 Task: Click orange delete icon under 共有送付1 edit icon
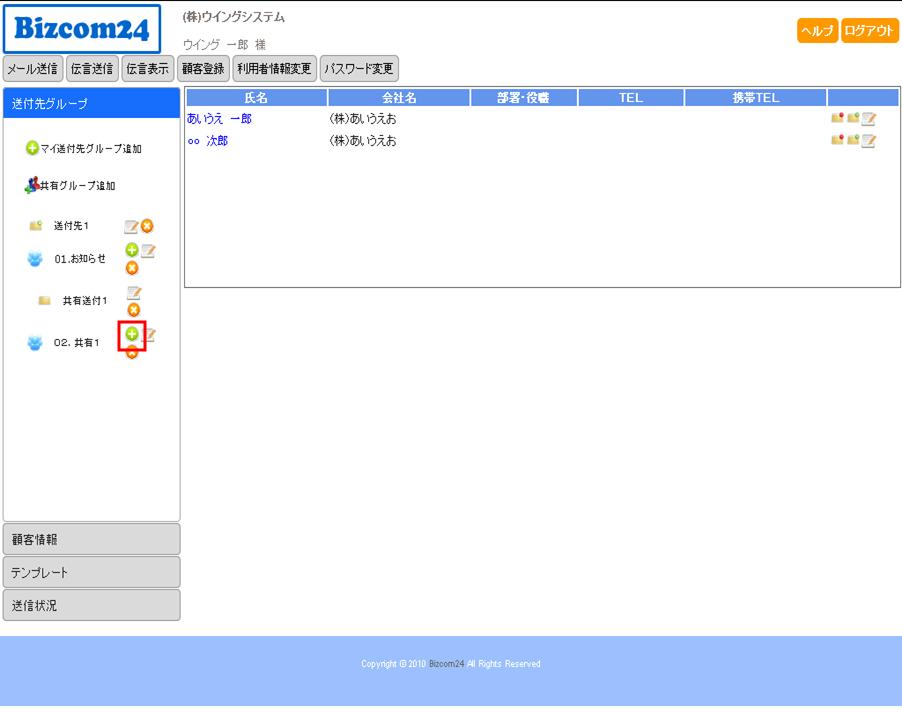133,310
